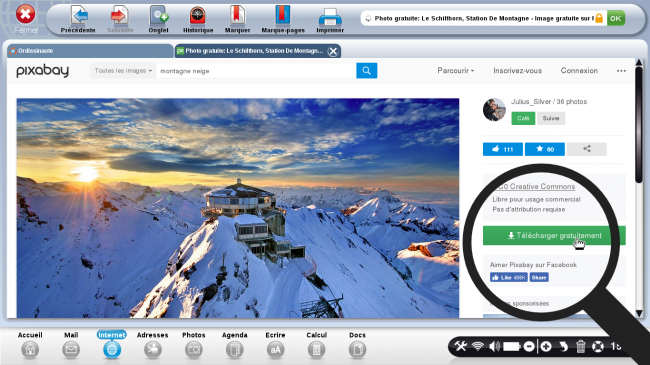Image resolution: width=650 pixels, height=365 pixels.
Task: Open the Connexion link
Action: click(x=579, y=71)
